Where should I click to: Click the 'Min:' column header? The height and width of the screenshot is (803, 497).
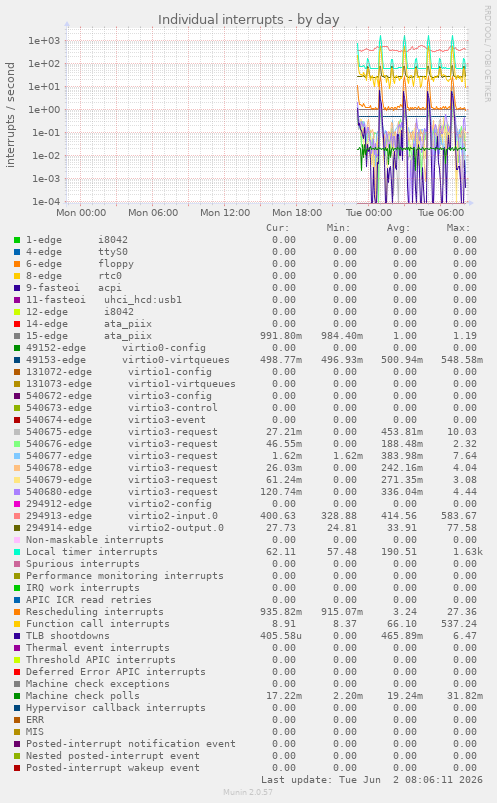[x=338, y=228]
